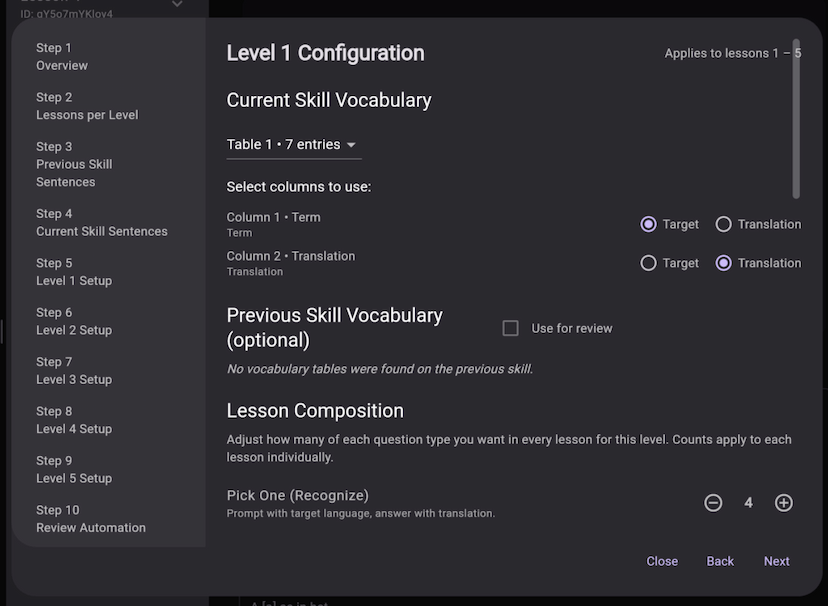Collapse the lesson selector chevron at the top
The width and height of the screenshot is (828, 606).
pos(176,5)
